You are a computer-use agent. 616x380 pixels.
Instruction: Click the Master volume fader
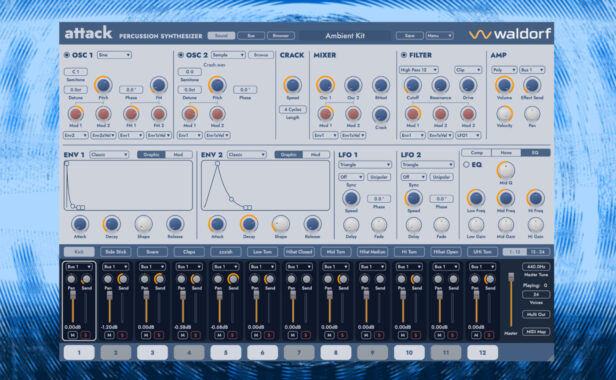pyautogui.click(x=511, y=277)
